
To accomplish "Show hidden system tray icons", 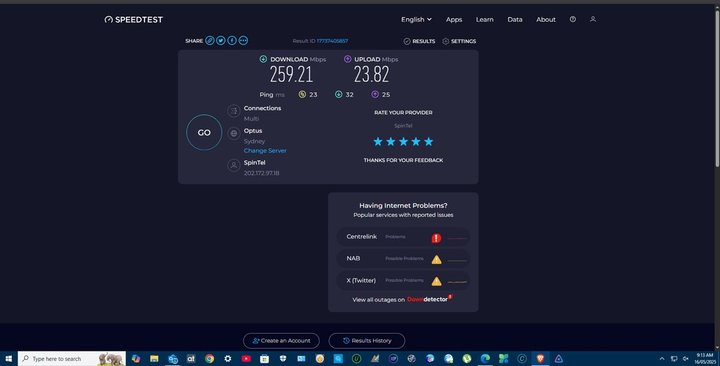I will tap(662, 359).
